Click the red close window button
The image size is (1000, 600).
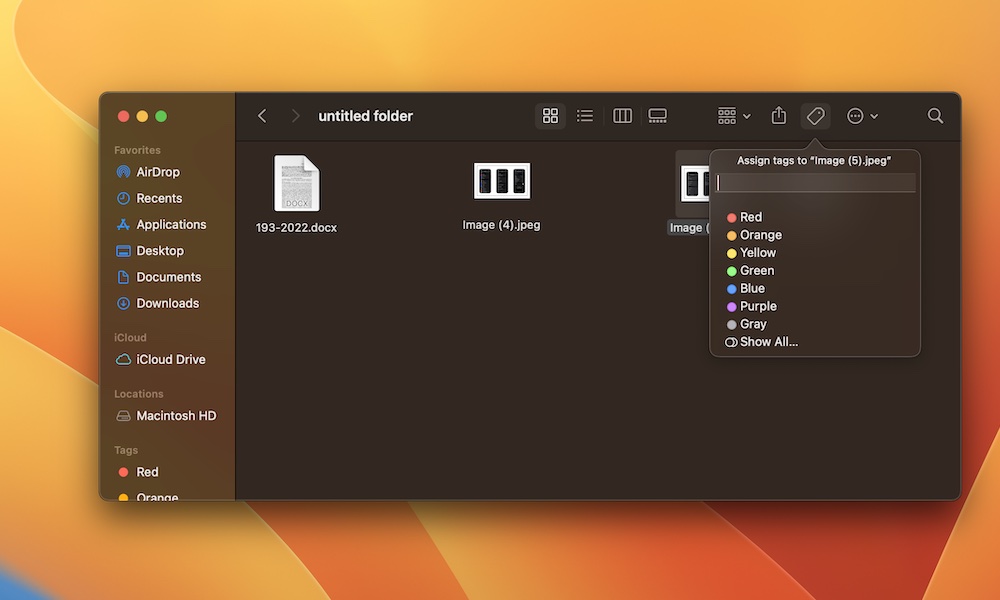point(124,116)
